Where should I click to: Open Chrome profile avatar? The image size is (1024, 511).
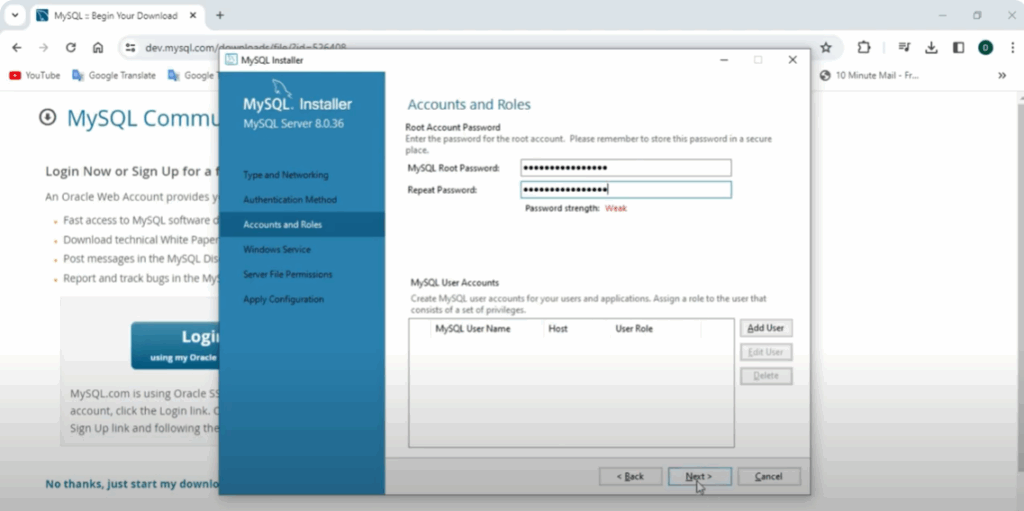pos(985,48)
